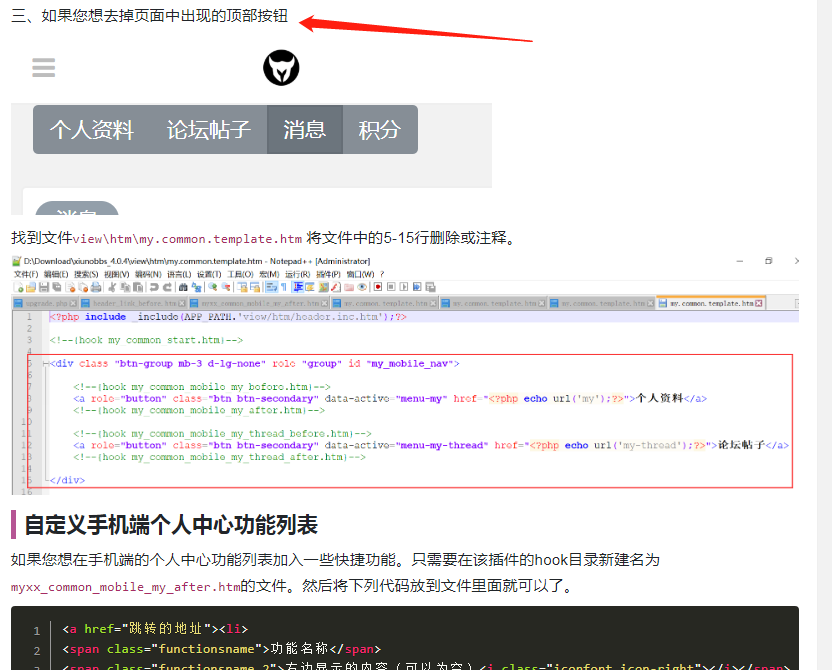Screen dimensions: 832x670
Task: Switch to myxx_common_mobile_my_after.htm editor tab
Action: click(259, 303)
